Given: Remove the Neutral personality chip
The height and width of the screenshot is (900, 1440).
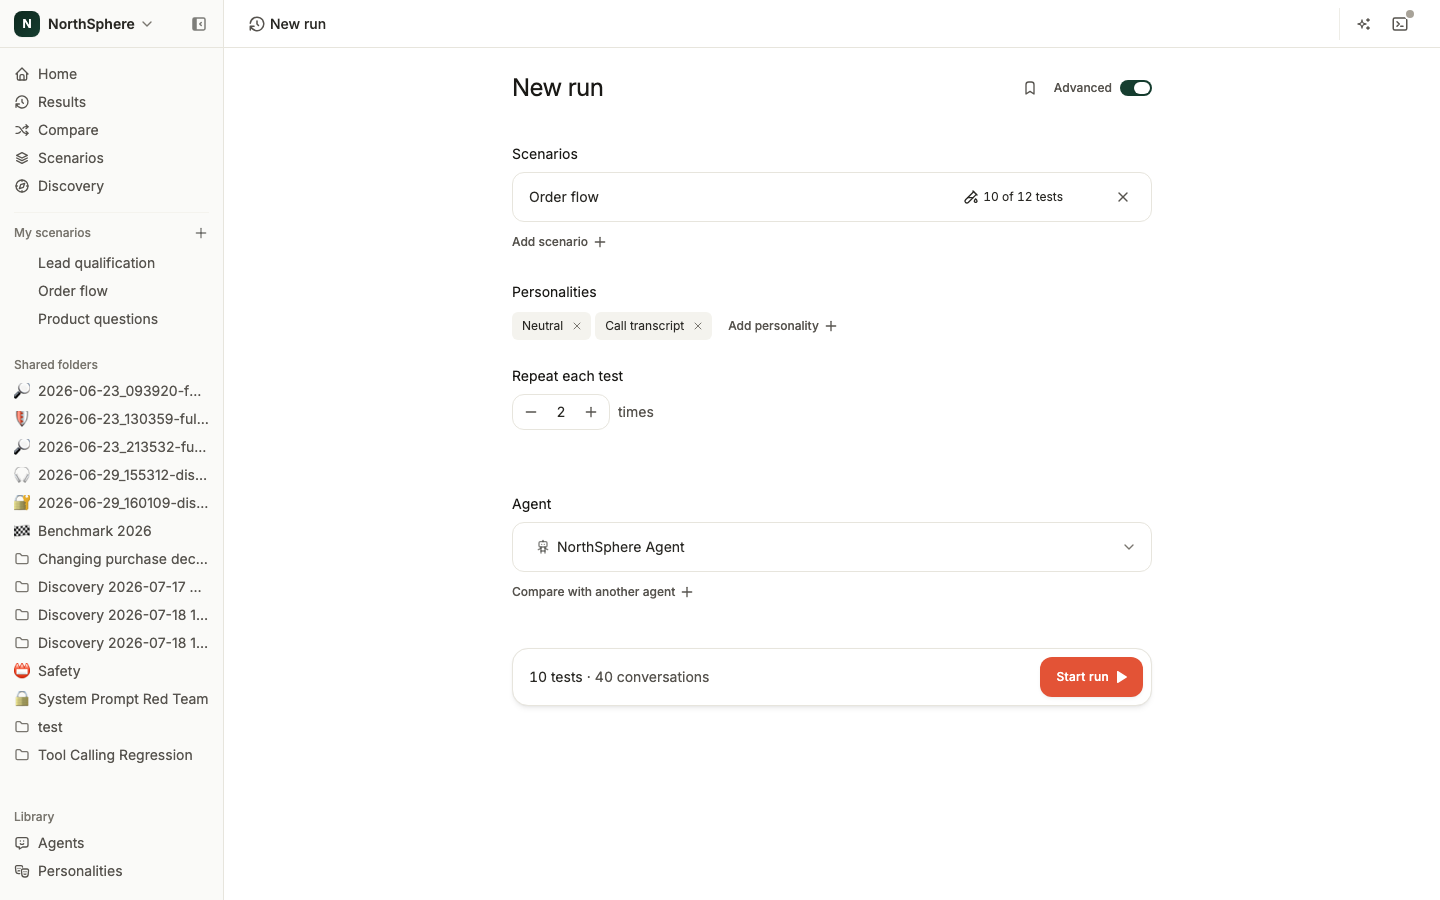Looking at the screenshot, I should click(577, 326).
